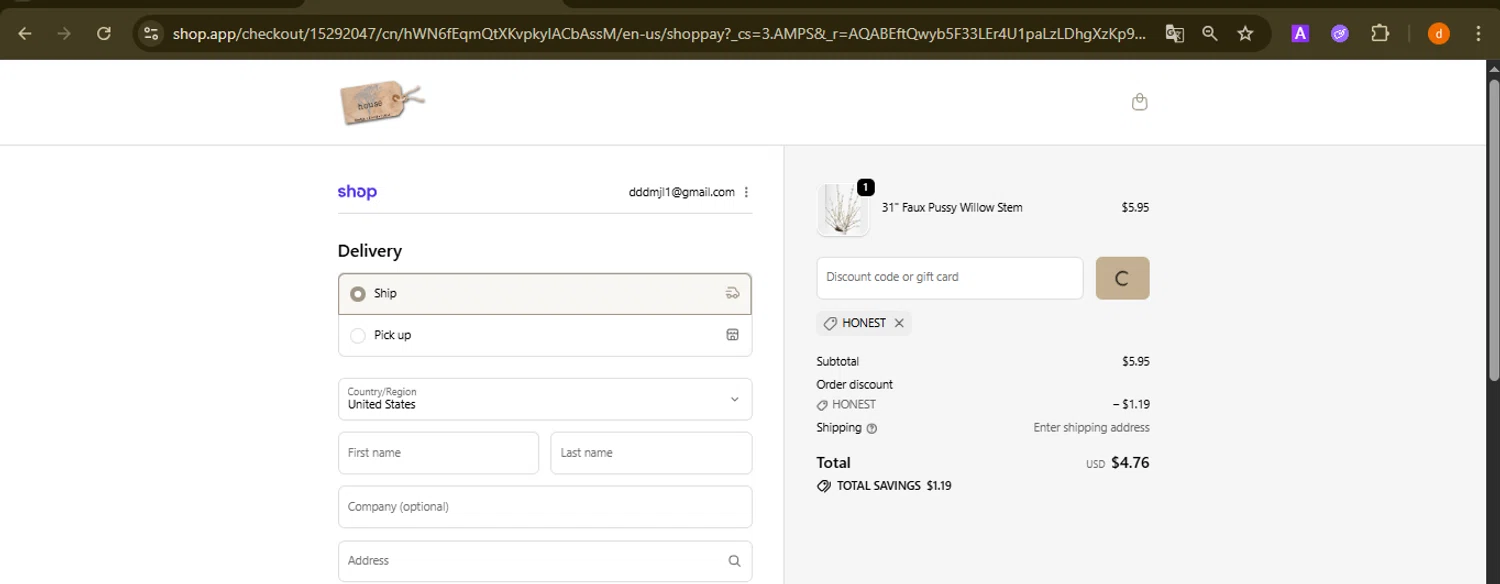
Task: Remove the HONEST discount code
Action: 899,323
